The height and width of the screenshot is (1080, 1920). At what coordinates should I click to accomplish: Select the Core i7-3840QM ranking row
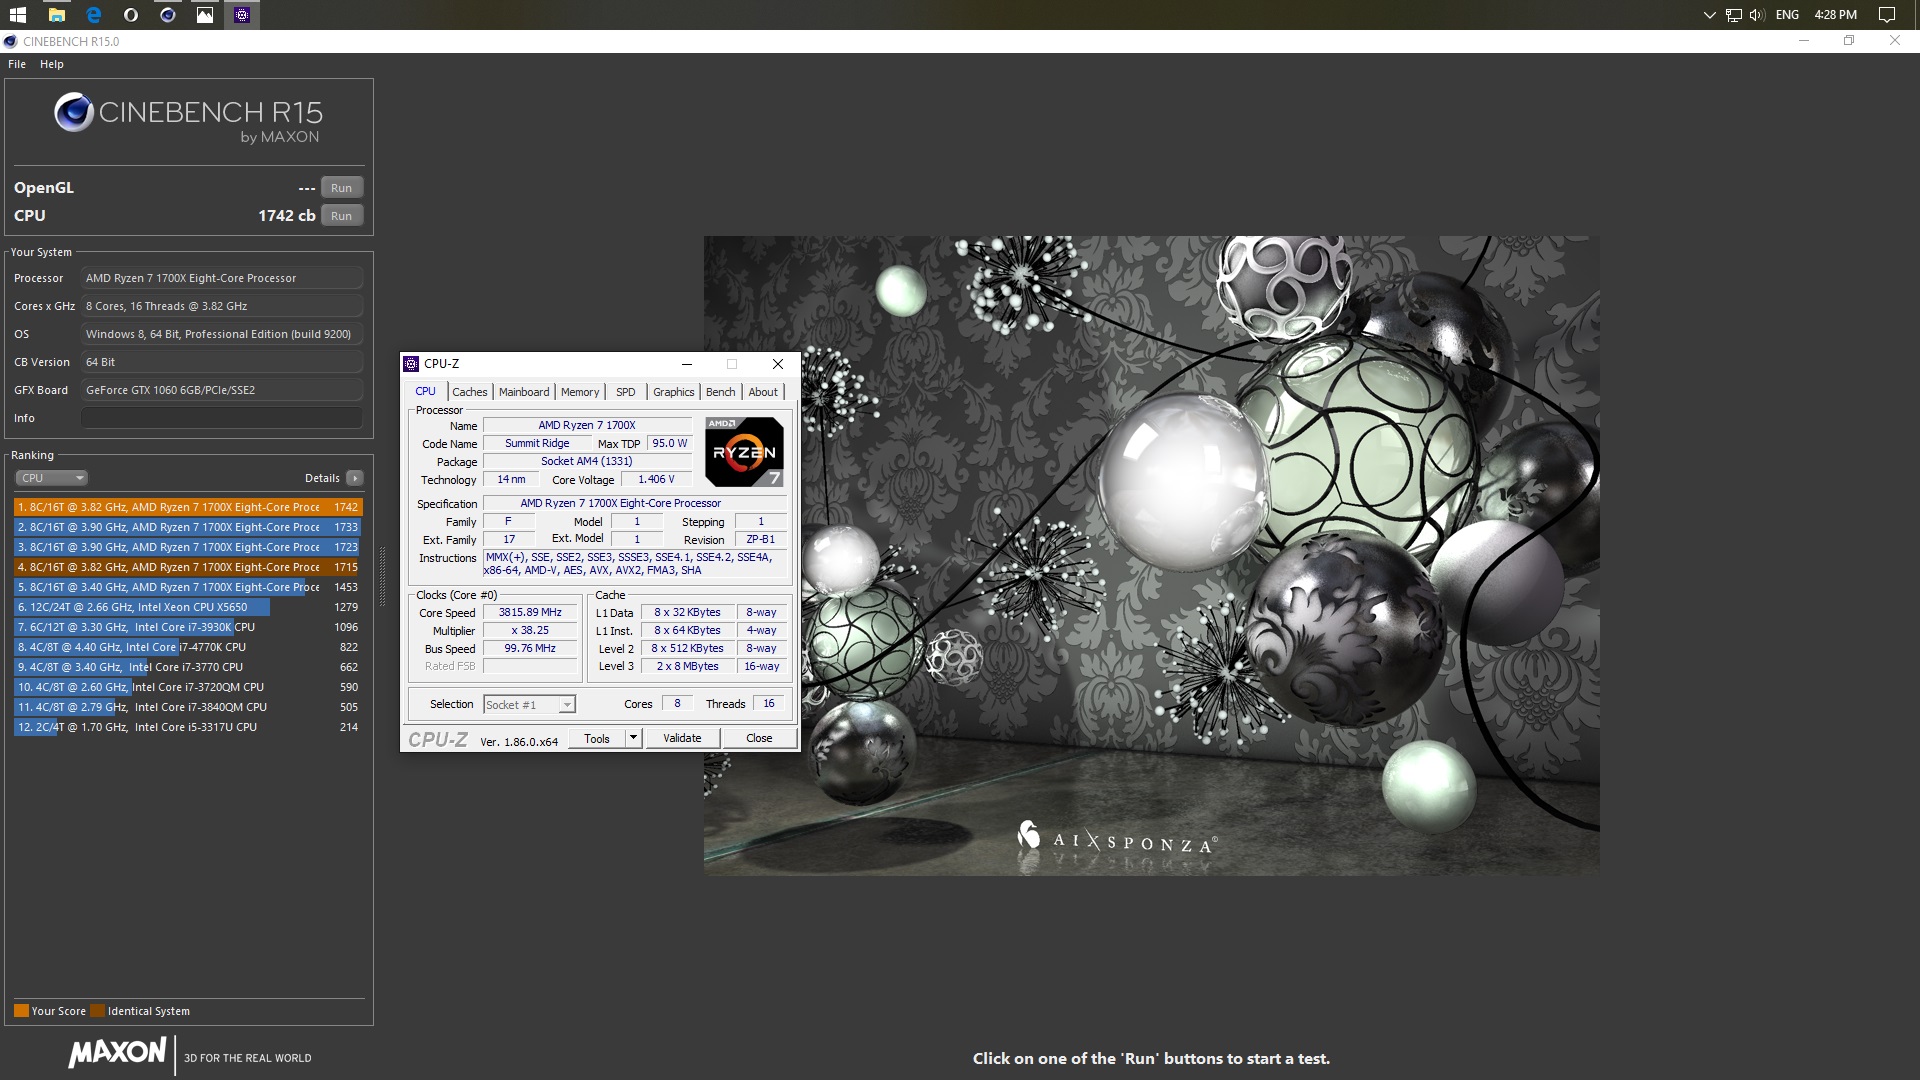pyautogui.click(x=188, y=707)
